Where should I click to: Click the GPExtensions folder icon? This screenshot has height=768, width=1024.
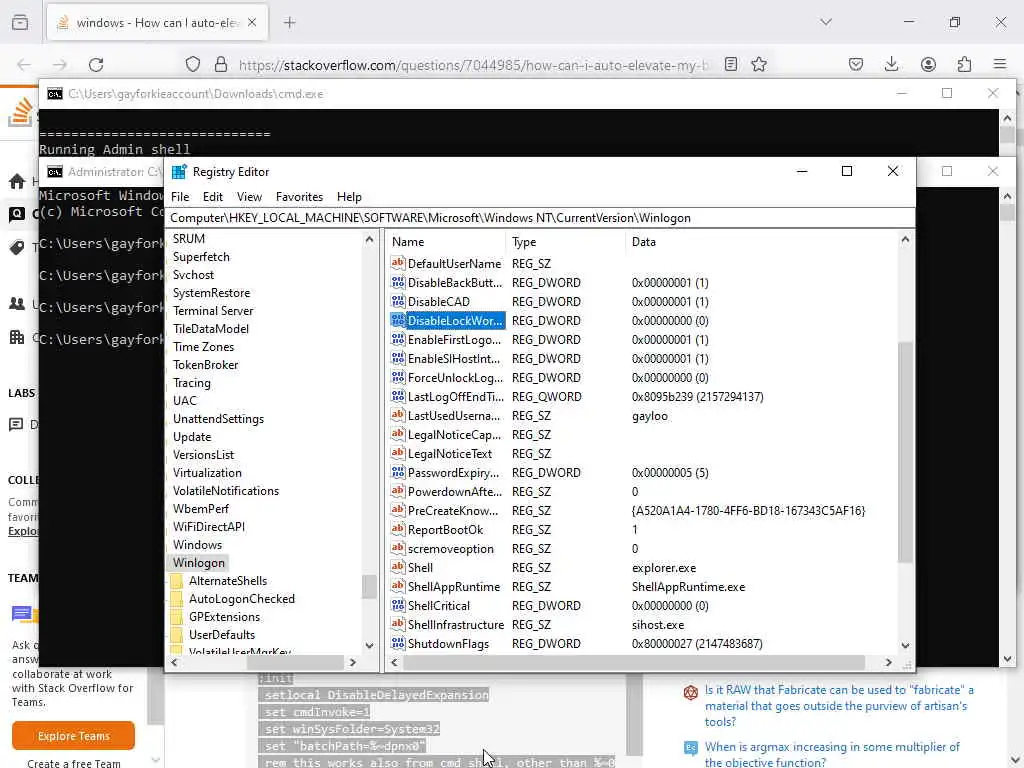coord(176,616)
